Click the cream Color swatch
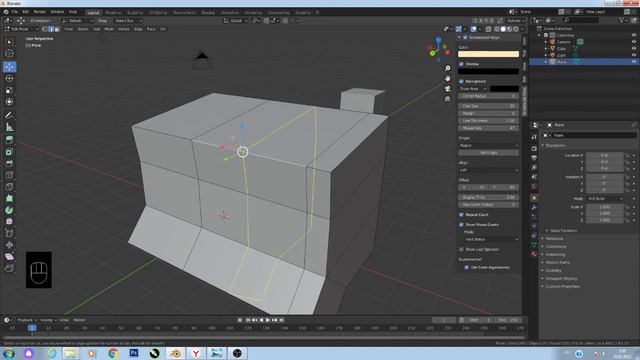The height and width of the screenshot is (360, 640). click(x=488, y=54)
